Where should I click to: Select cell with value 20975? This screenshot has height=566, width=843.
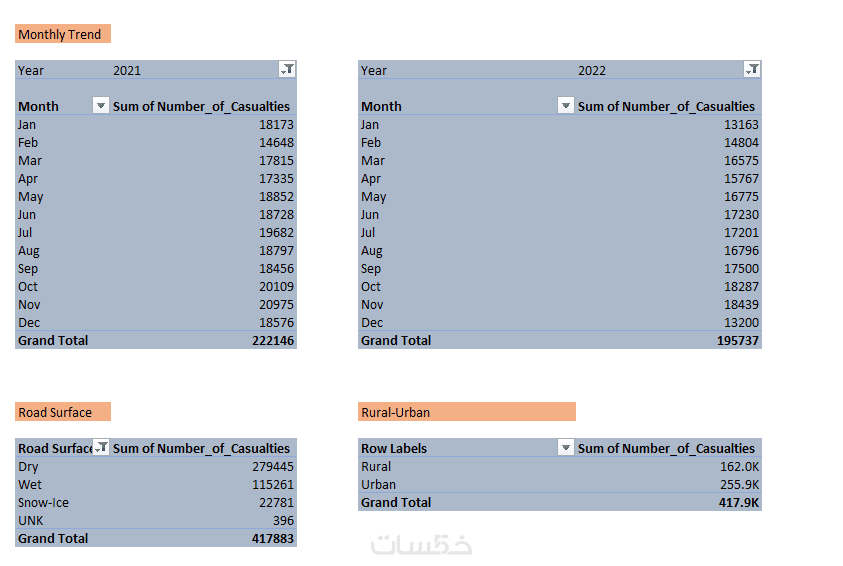276,305
